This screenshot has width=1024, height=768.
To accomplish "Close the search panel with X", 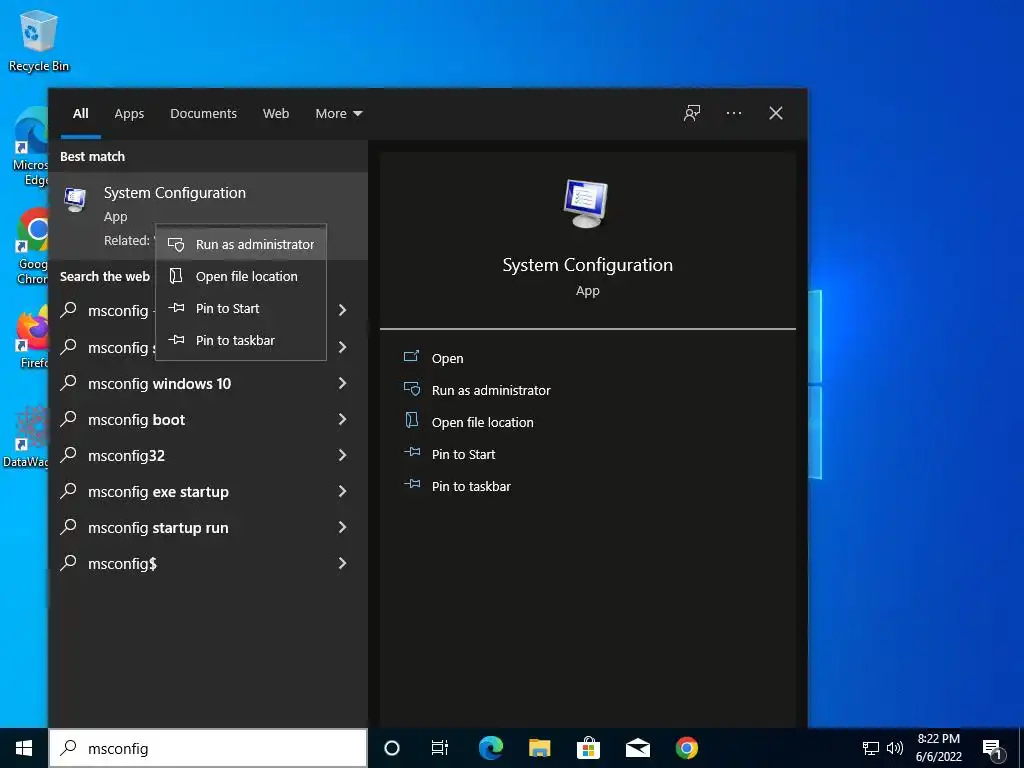I will 776,114.
